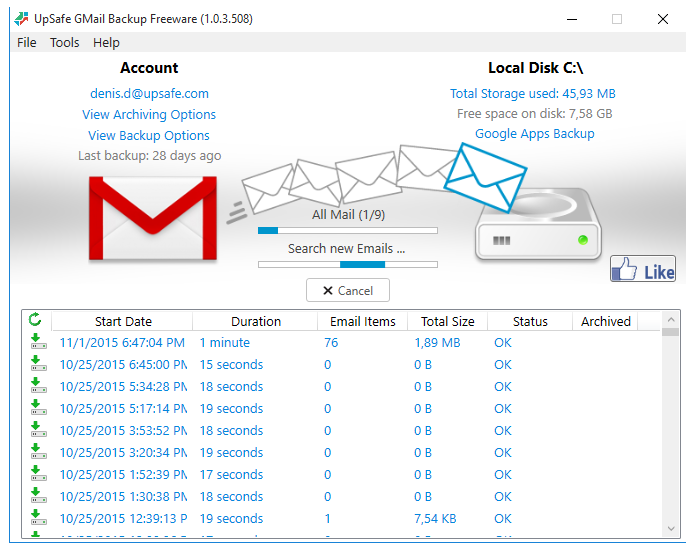Click backup icon for 11/1/2015 6:47:04 PM row
Screen dimensions: 690x546
pos(38,341)
